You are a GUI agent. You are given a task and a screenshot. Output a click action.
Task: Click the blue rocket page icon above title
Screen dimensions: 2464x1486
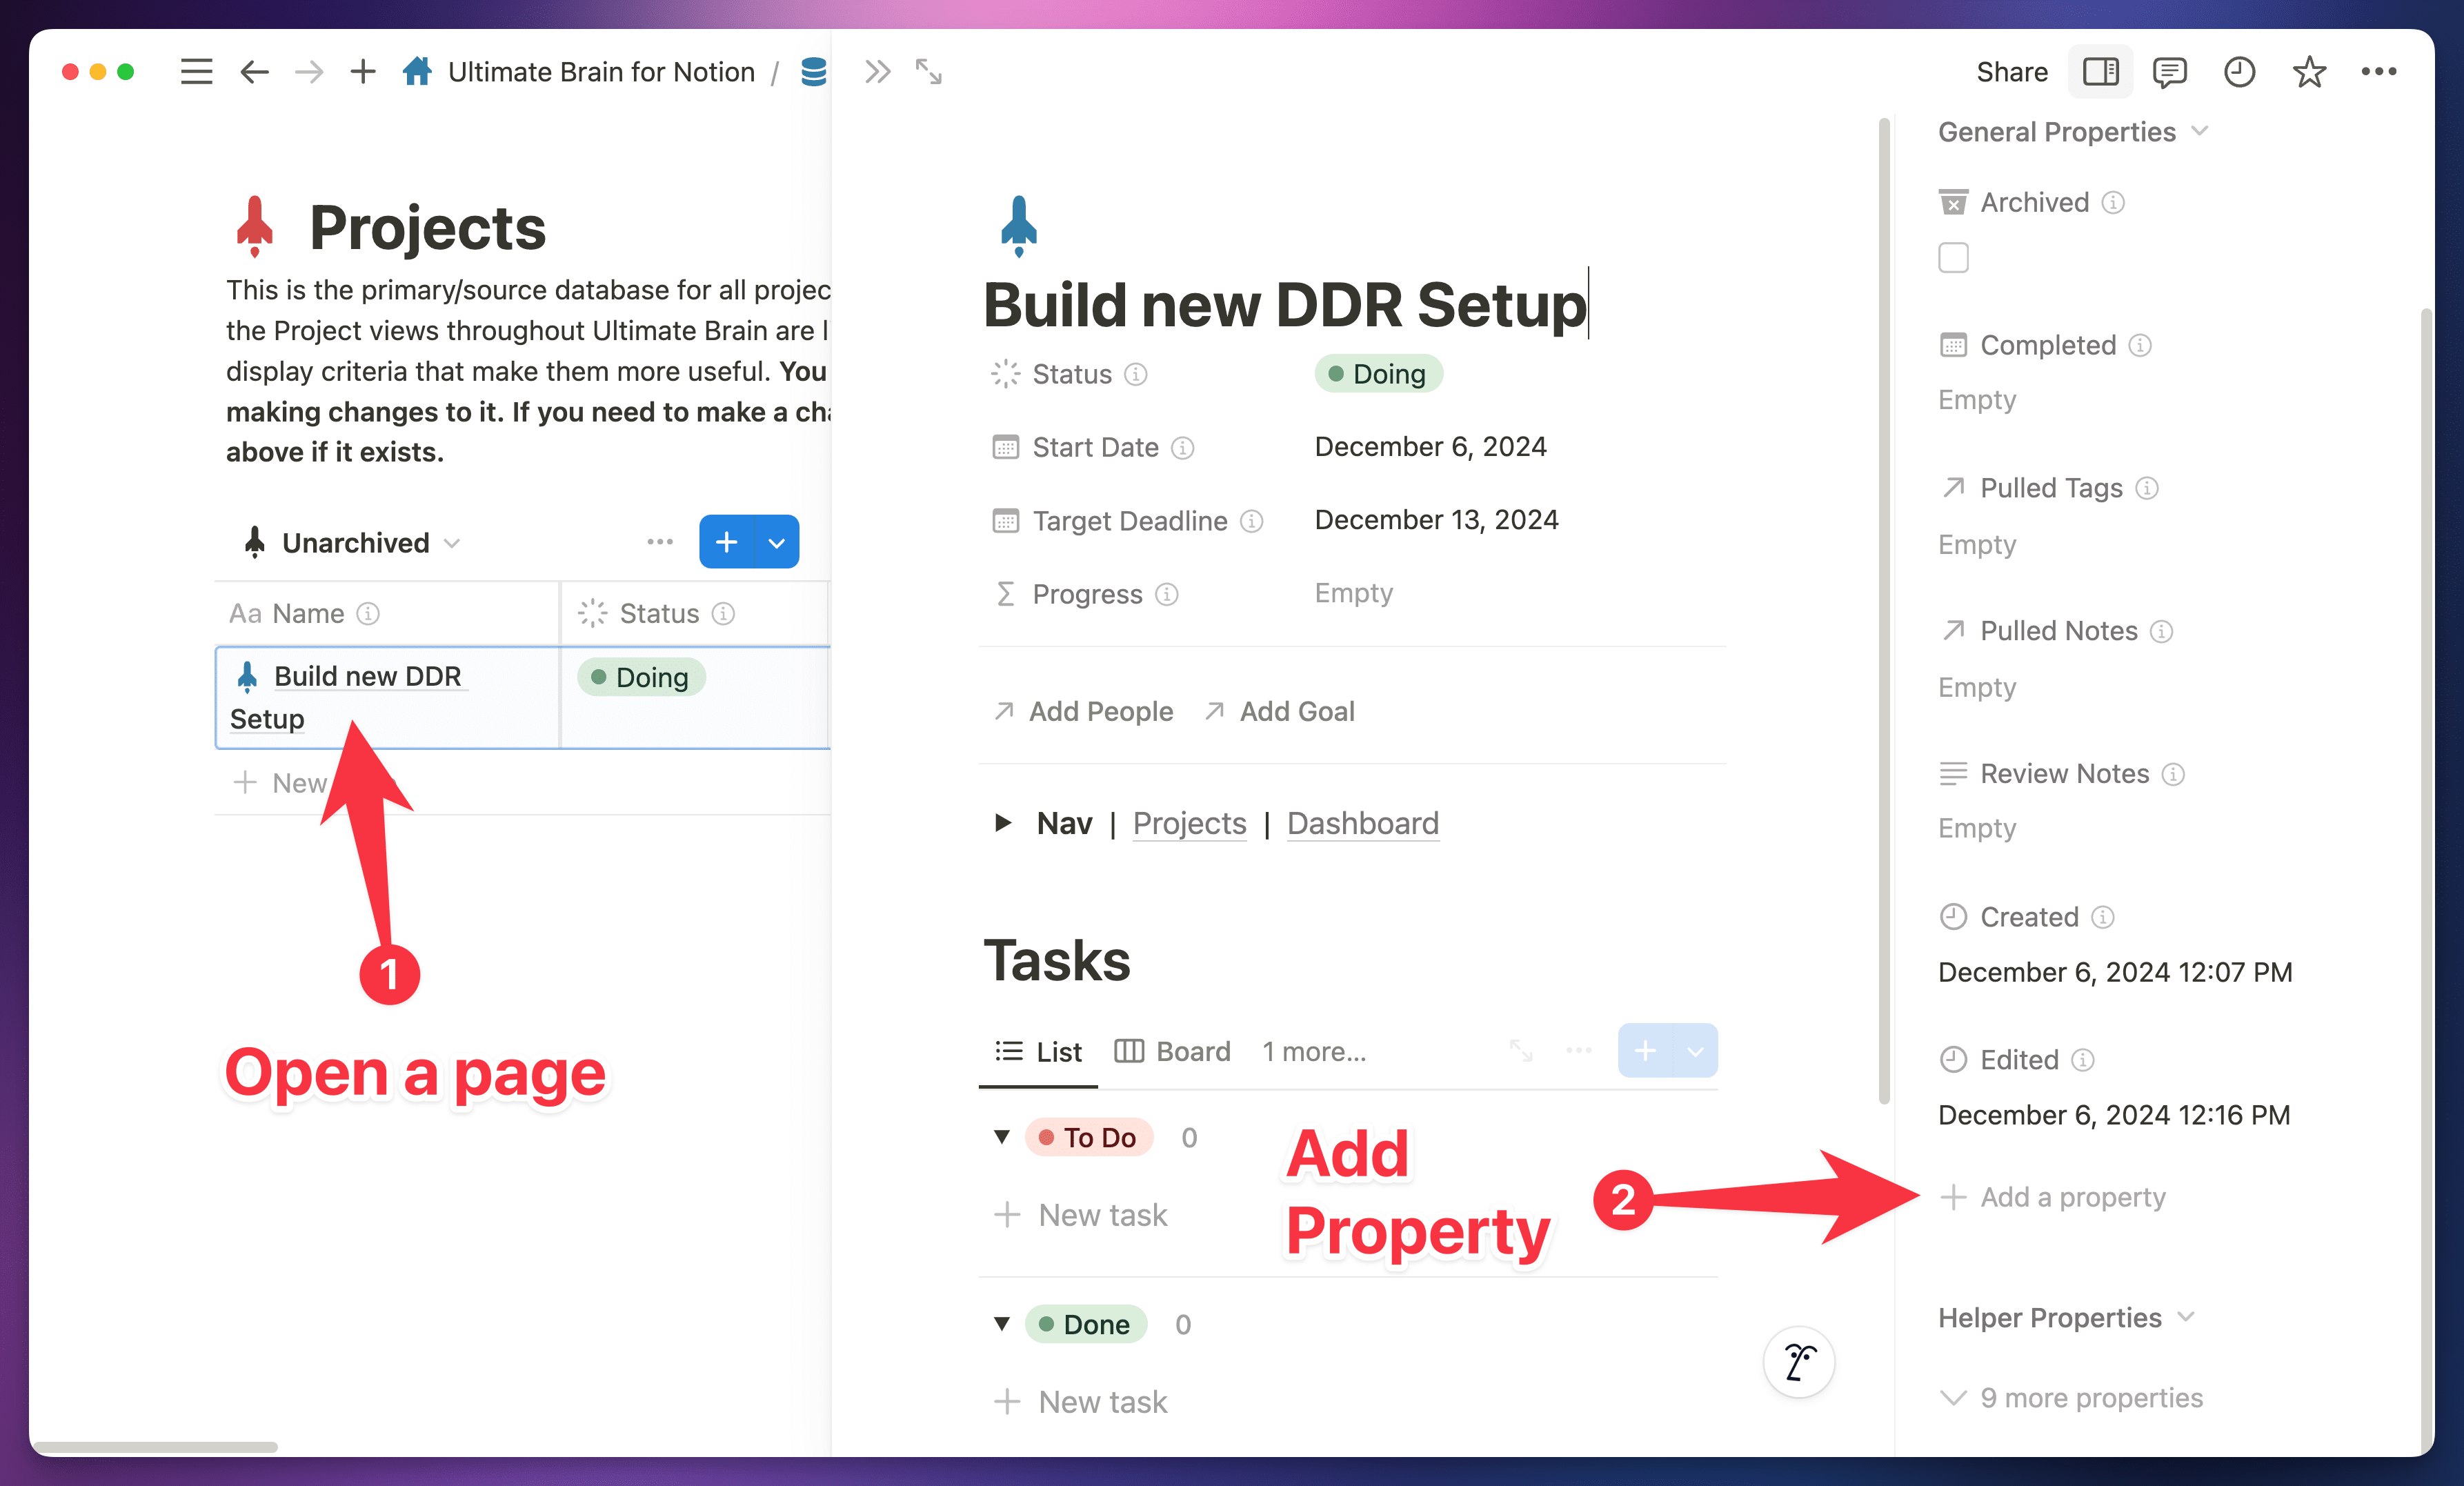(x=1019, y=226)
